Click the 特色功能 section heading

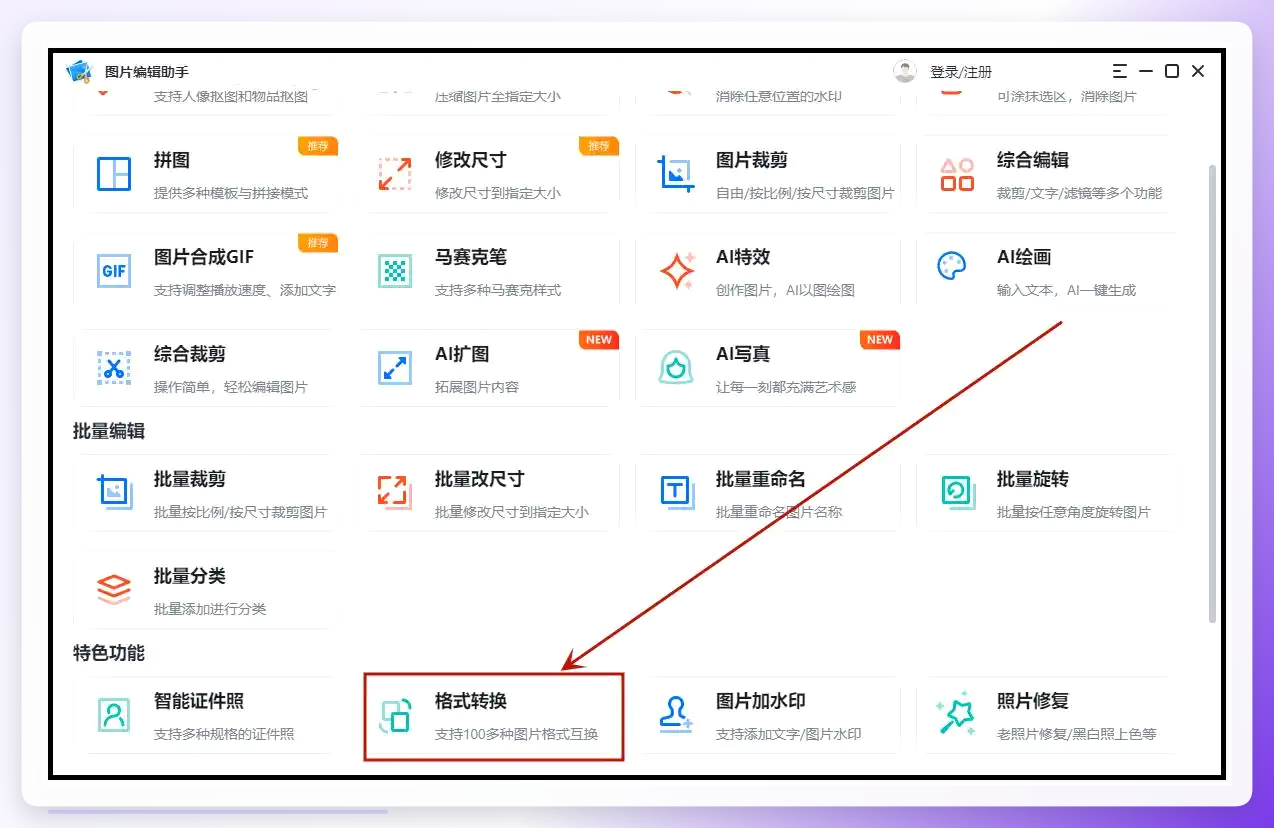point(109,653)
